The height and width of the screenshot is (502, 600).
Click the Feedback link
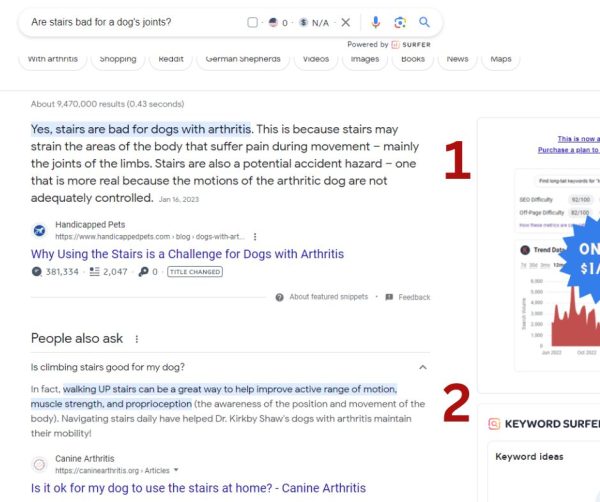point(414,297)
